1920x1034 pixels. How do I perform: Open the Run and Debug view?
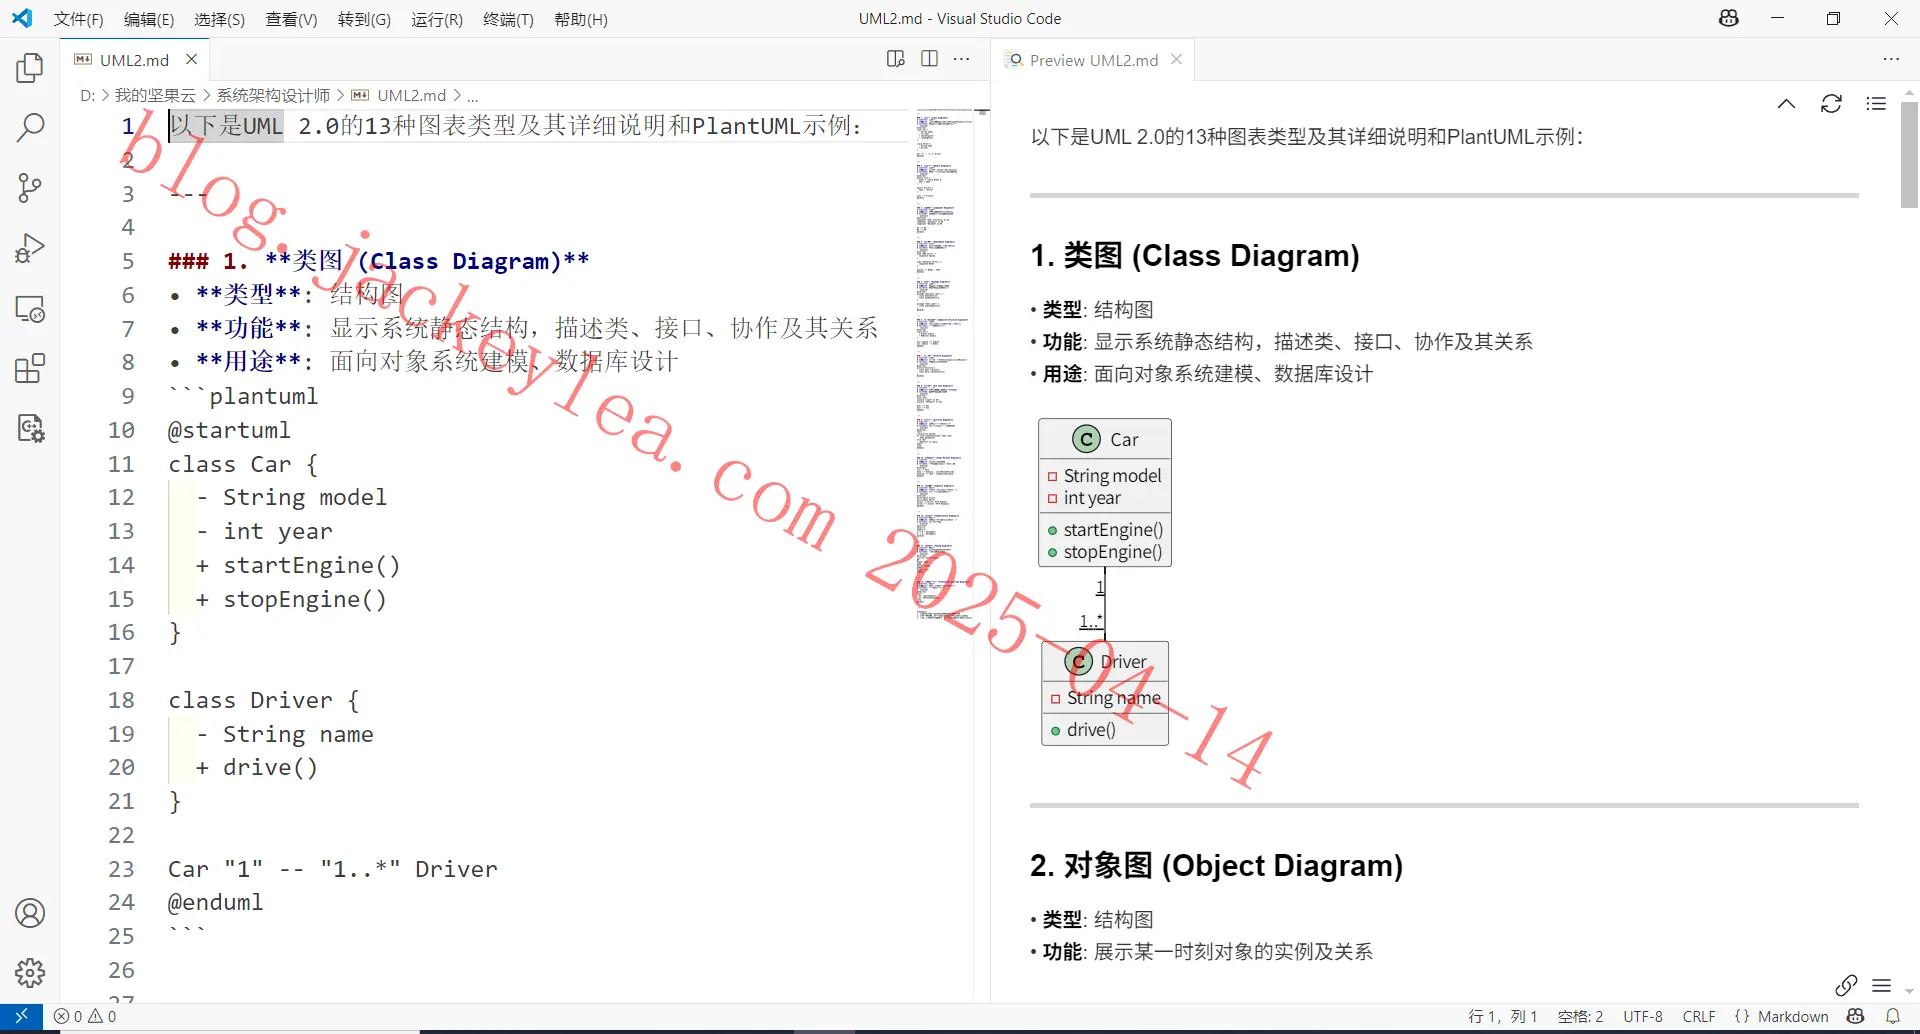click(x=30, y=248)
